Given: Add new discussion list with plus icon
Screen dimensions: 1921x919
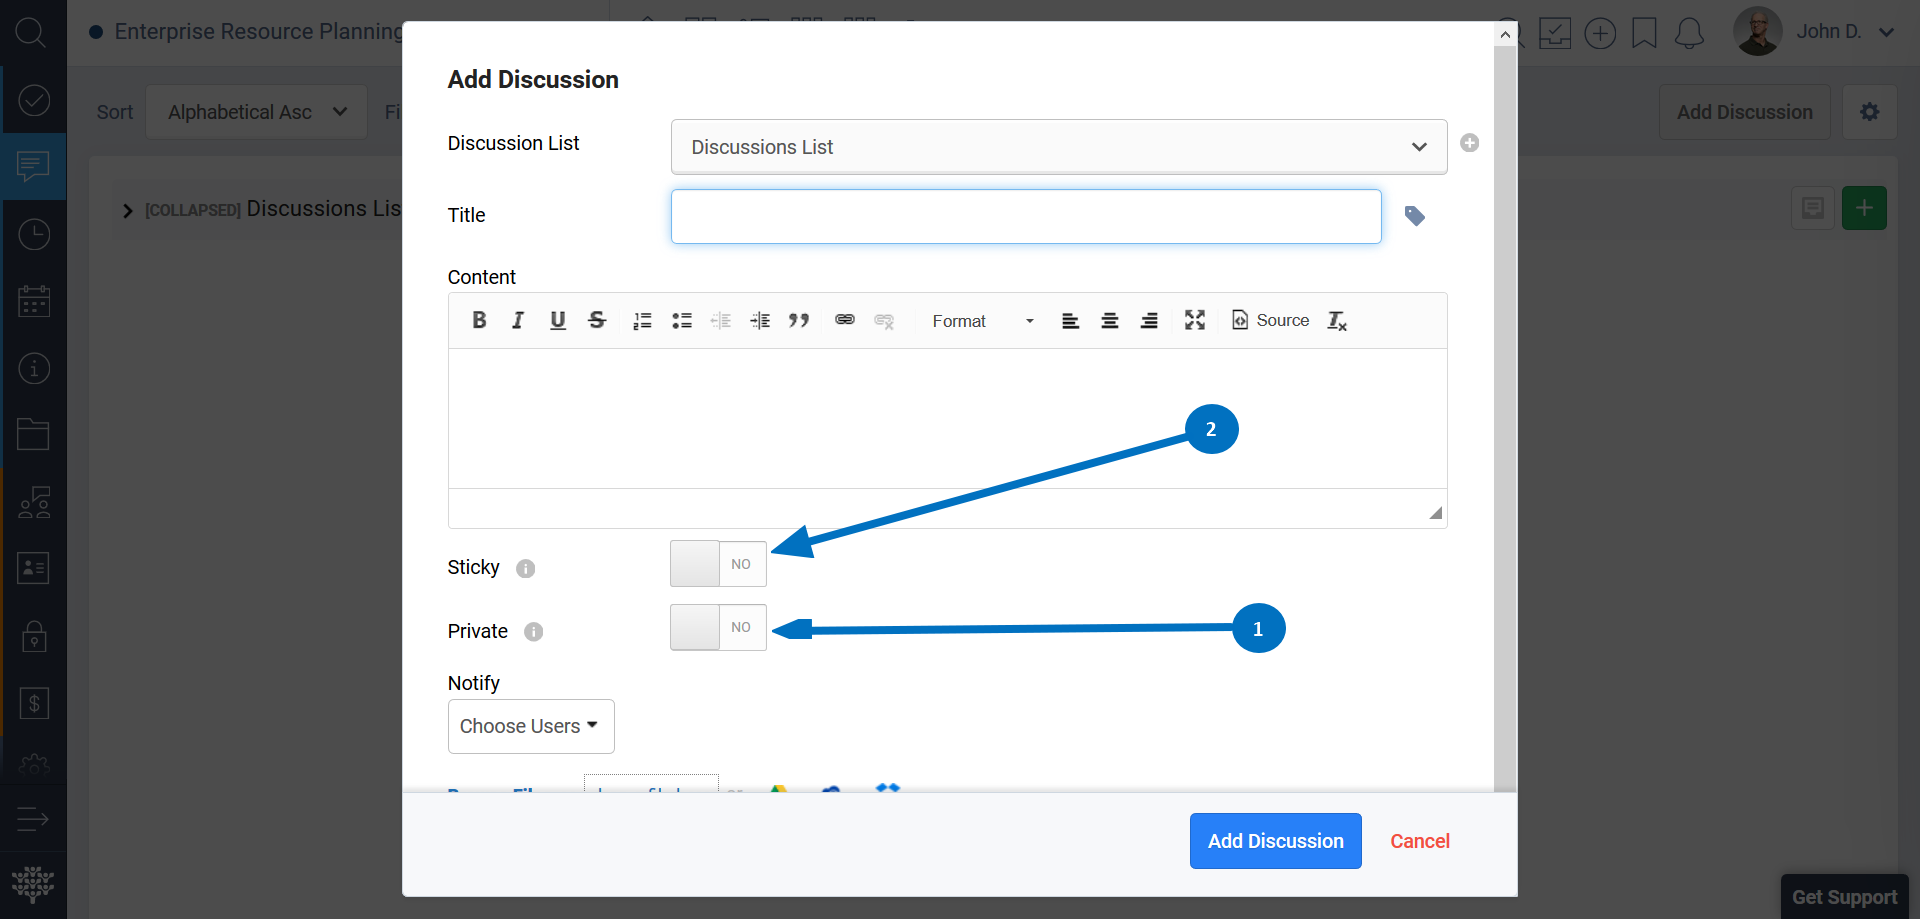Looking at the screenshot, I should [x=1469, y=143].
